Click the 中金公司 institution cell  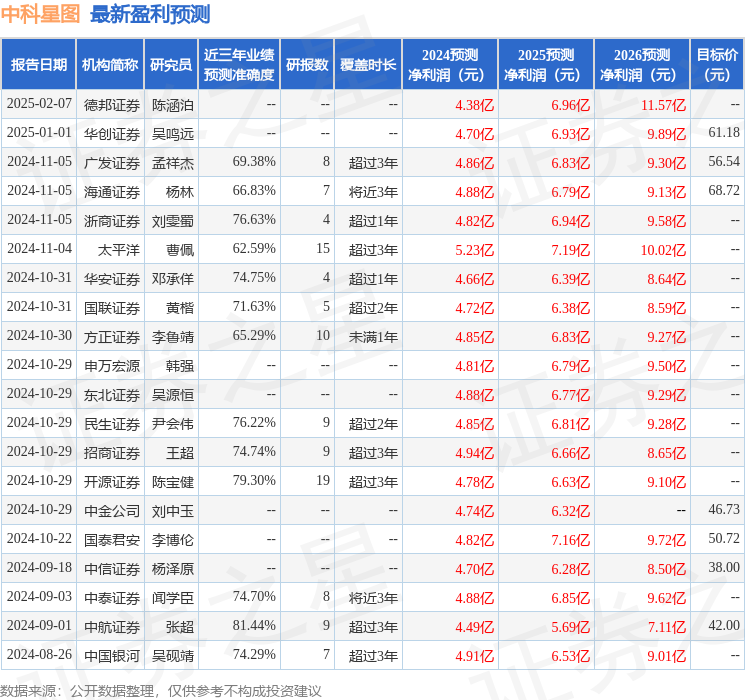(x=112, y=511)
